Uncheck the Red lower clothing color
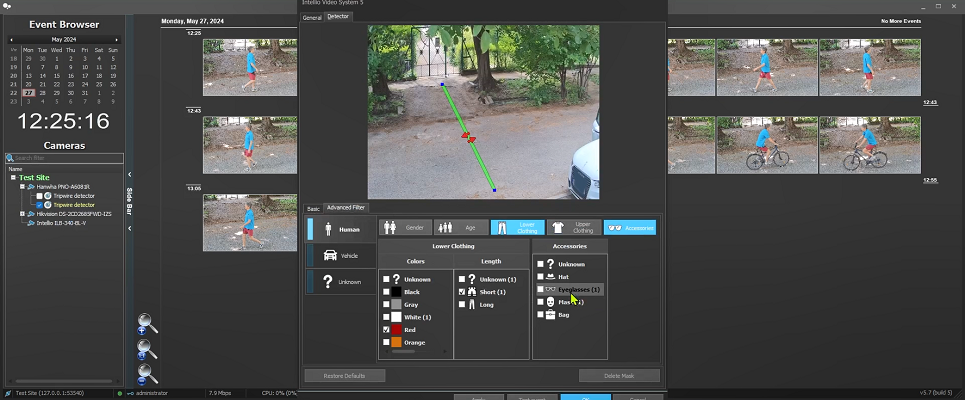Image resolution: width=965 pixels, height=400 pixels. pos(386,329)
